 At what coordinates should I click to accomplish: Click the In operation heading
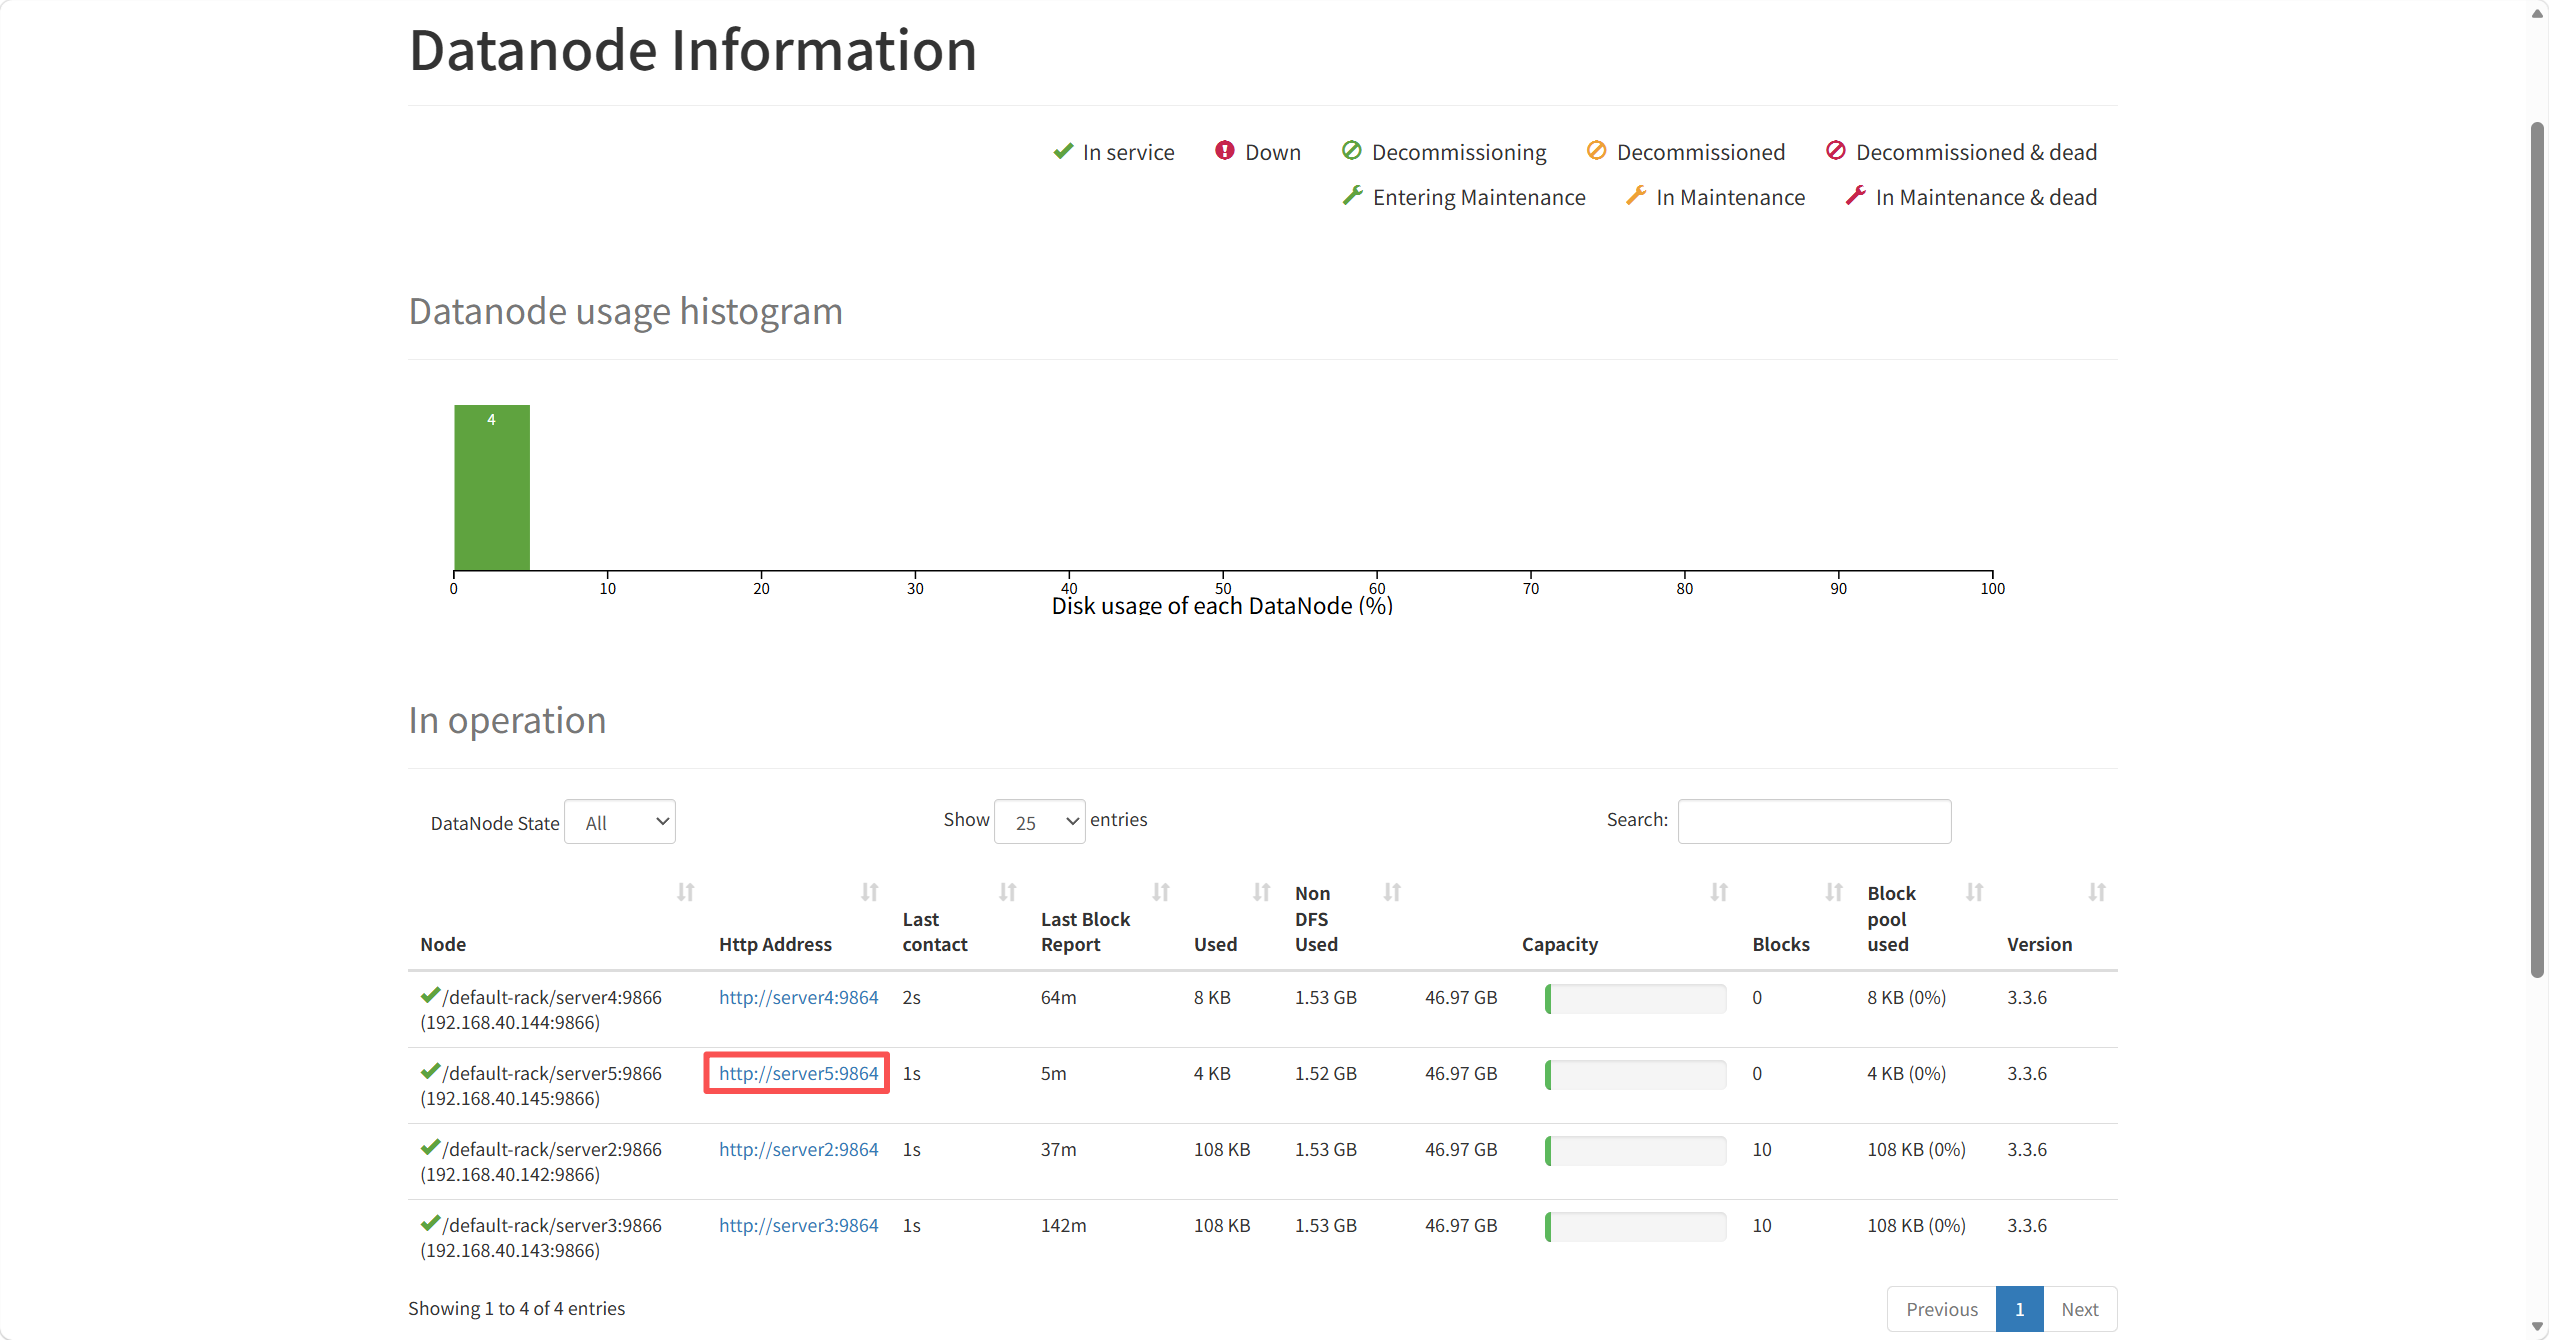click(x=507, y=720)
